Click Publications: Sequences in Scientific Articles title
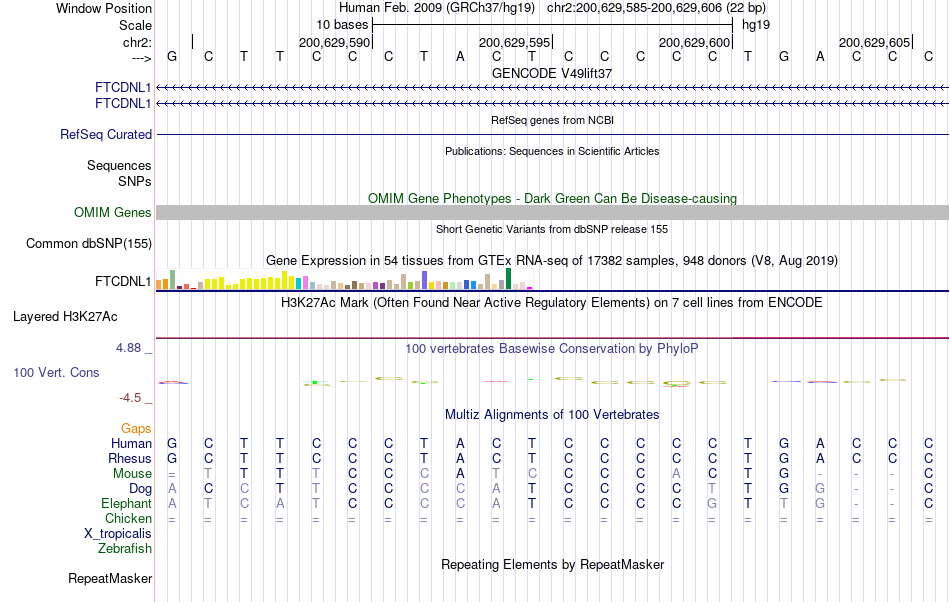The height and width of the screenshot is (602, 950). [552, 151]
